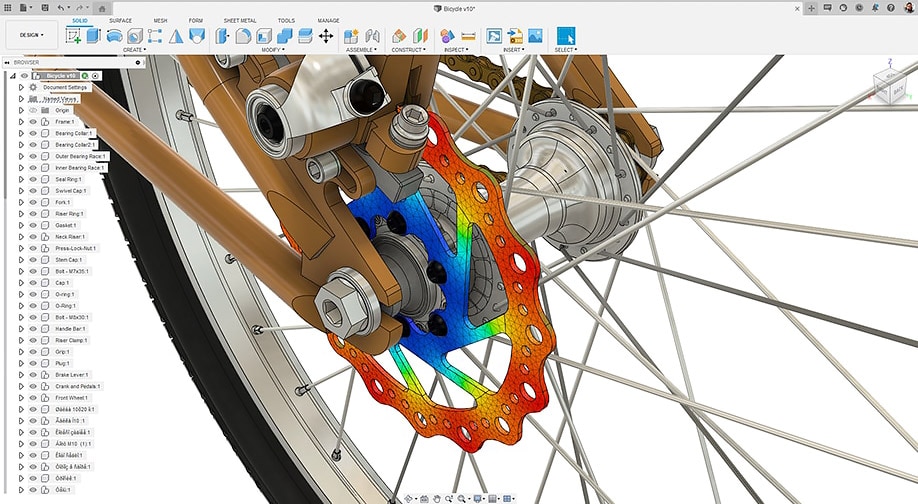This screenshot has height=504, width=918.
Task: Expand the Document Settings node
Action: 21,87
